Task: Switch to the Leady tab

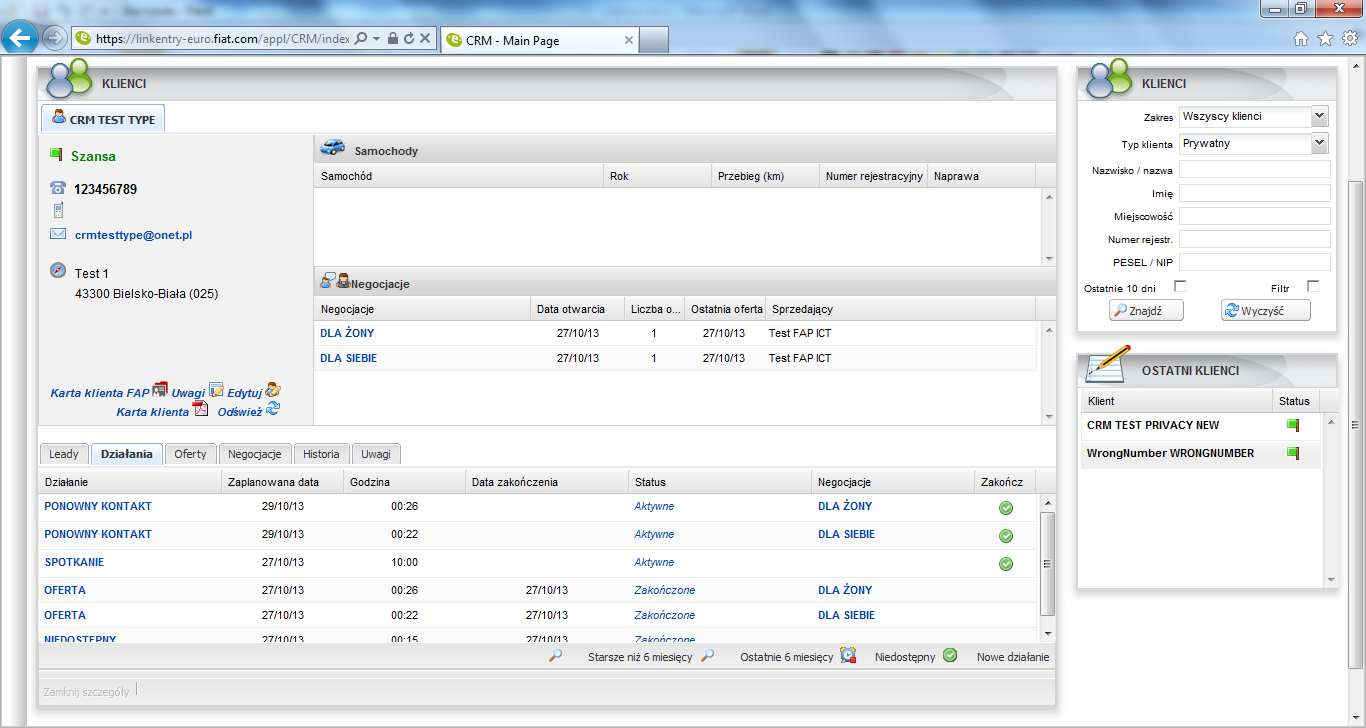Action: [64, 454]
